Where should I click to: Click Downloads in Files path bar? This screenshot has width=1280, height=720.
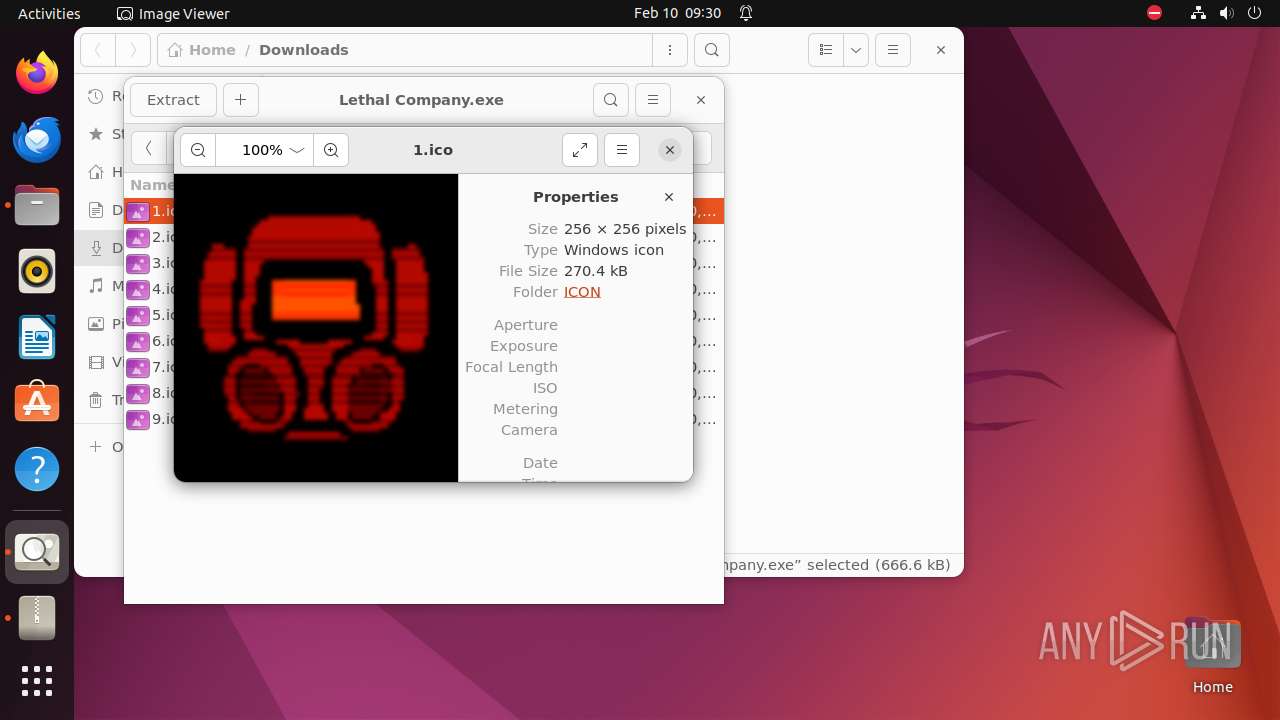(x=304, y=50)
